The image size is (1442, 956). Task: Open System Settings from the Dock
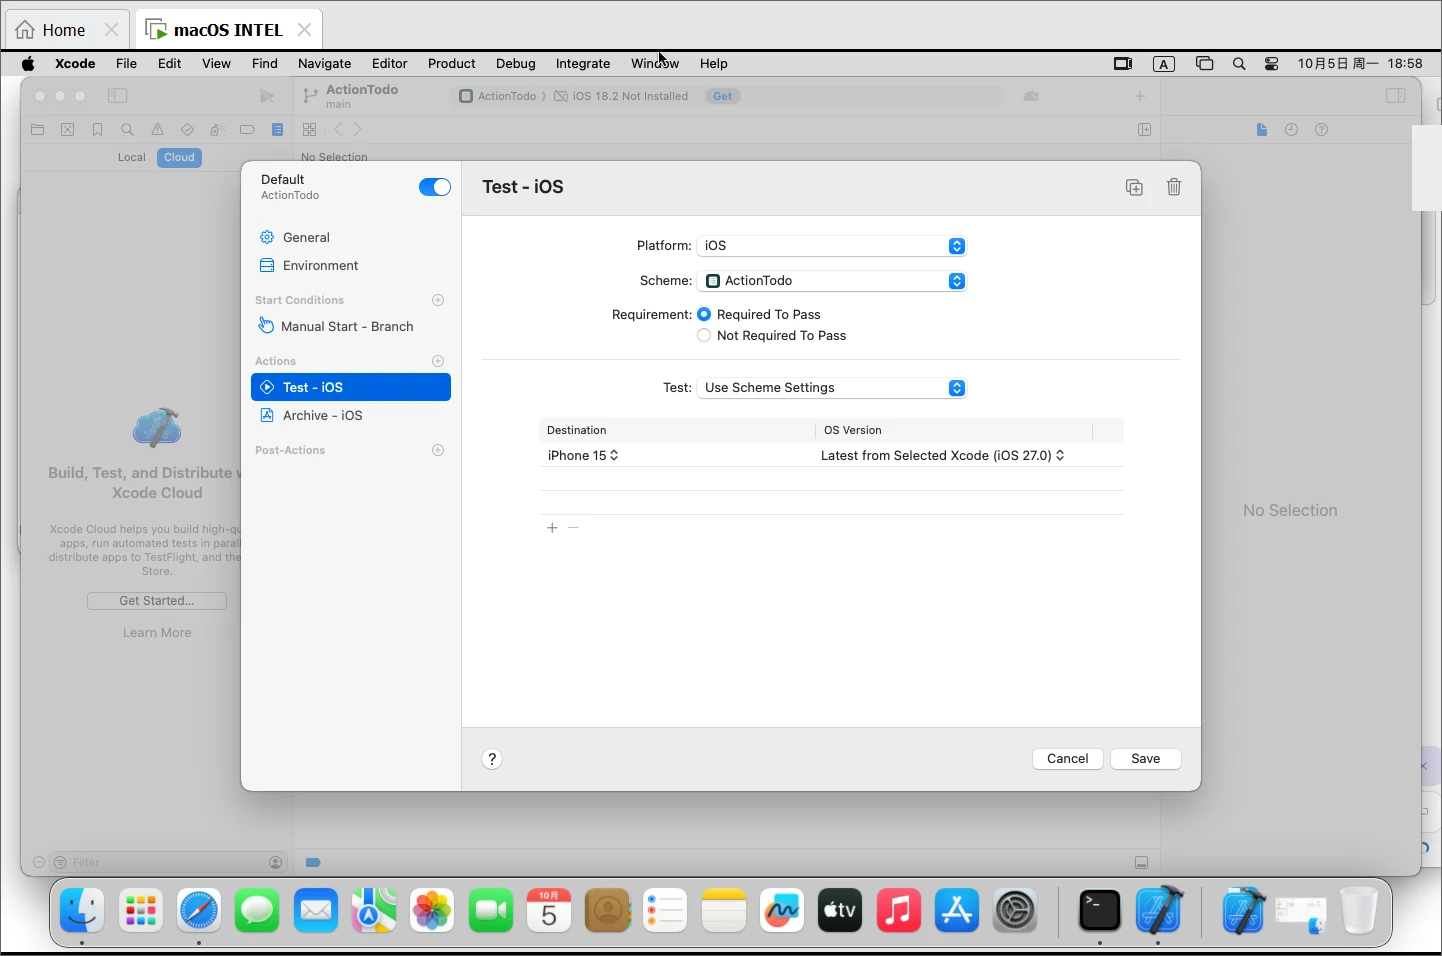[1015, 910]
